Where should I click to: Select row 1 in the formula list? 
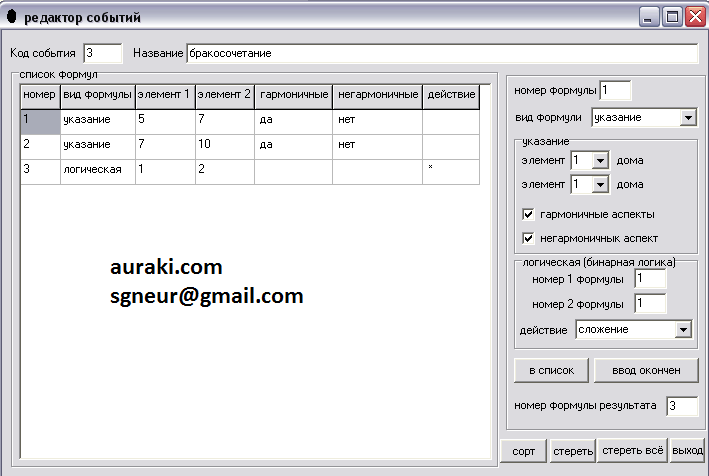click(40, 121)
